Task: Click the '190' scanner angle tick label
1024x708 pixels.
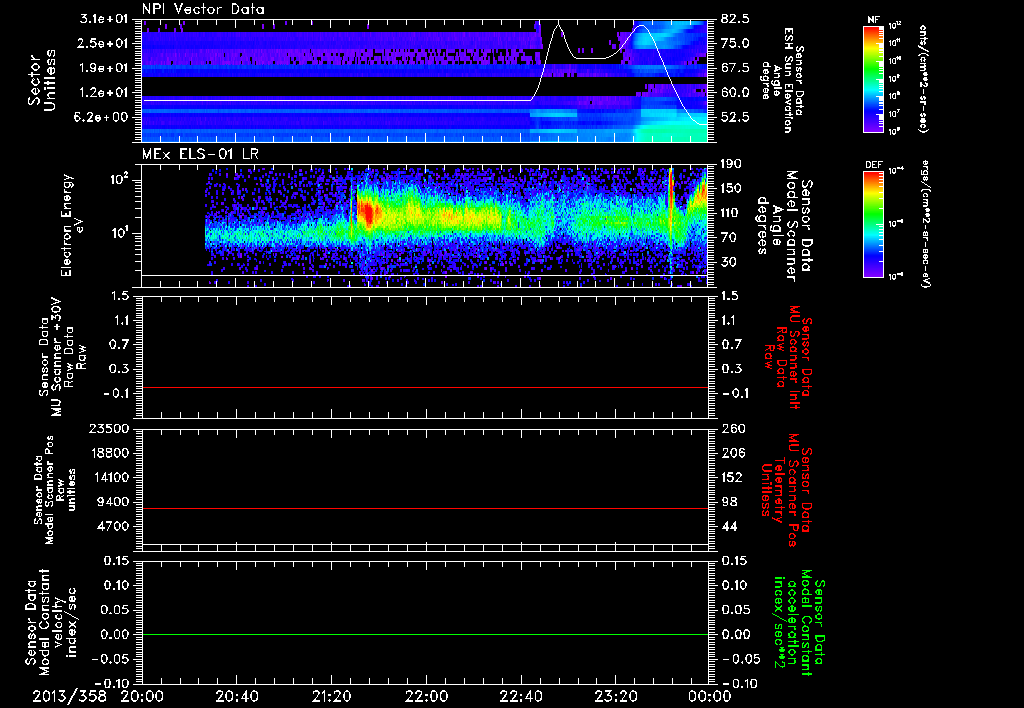Action: pos(733,164)
